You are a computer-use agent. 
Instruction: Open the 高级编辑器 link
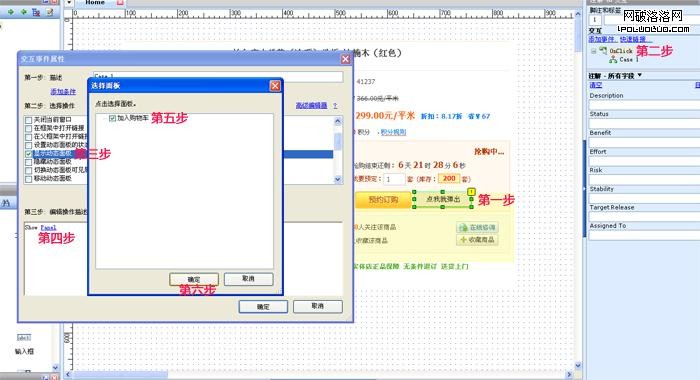[x=311, y=105]
